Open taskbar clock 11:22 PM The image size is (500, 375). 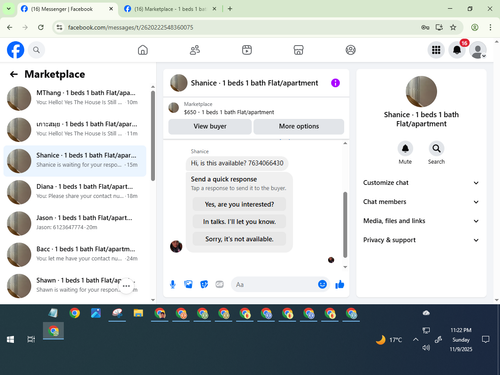coord(461,340)
